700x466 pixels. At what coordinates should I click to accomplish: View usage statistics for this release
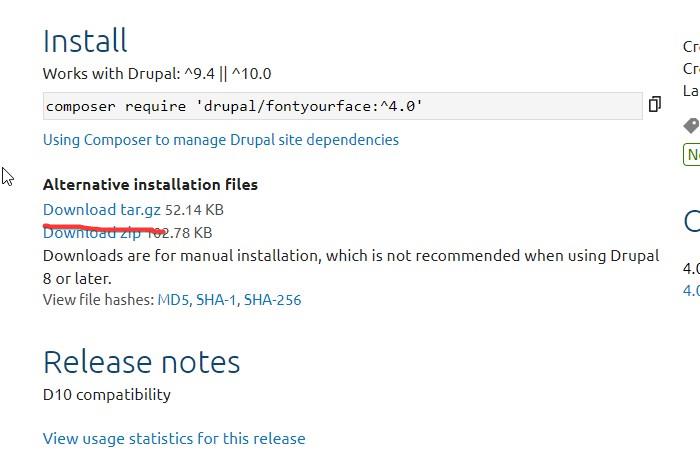coord(174,439)
